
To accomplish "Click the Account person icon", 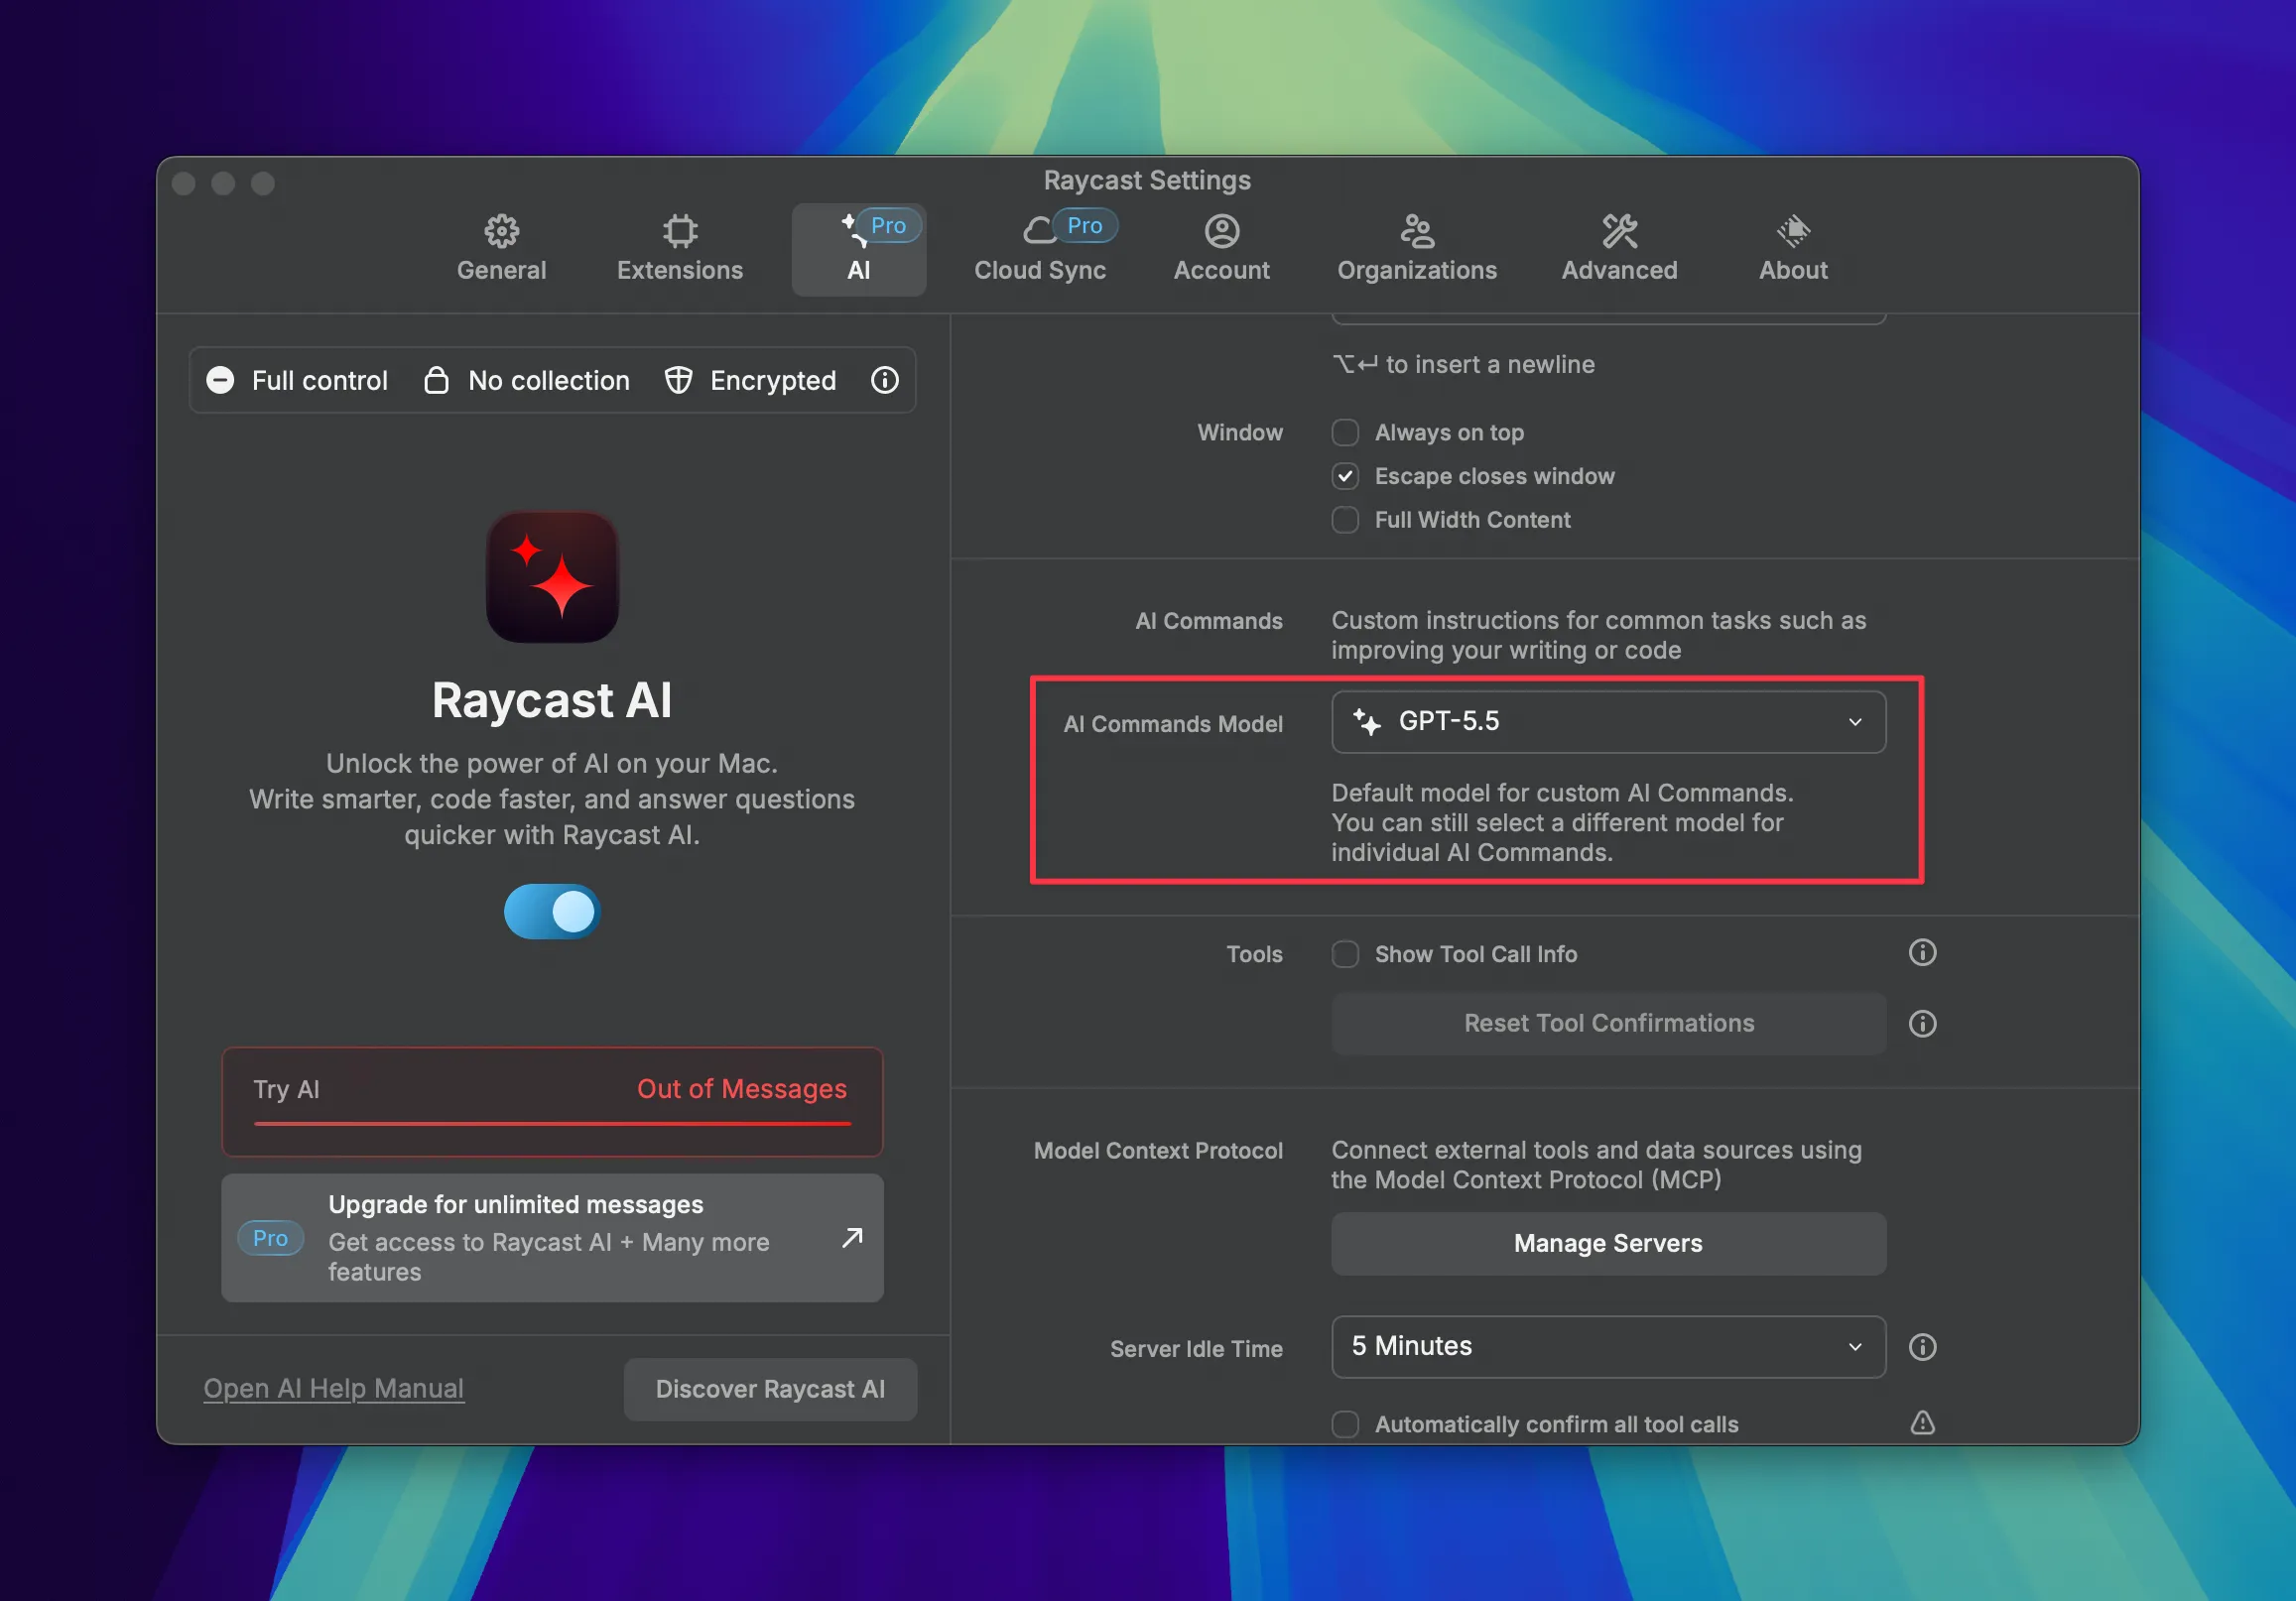I will coord(1221,231).
